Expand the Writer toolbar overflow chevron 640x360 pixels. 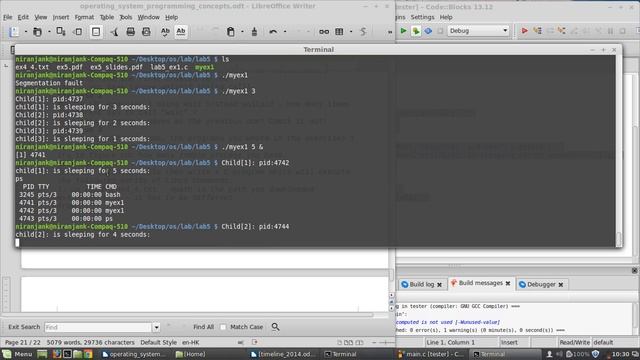[x=390, y=31]
